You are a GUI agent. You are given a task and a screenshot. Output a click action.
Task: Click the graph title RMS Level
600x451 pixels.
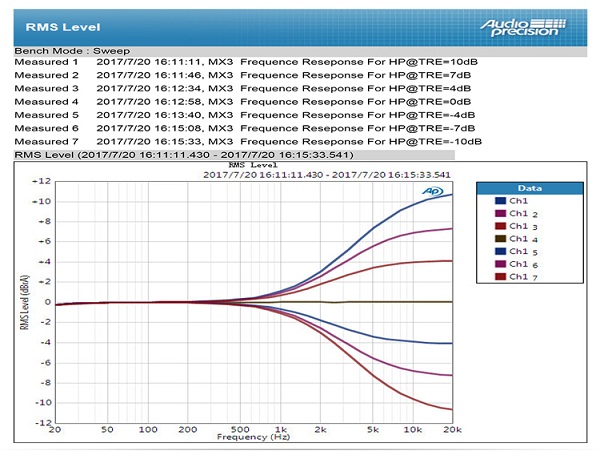point(253,165)
